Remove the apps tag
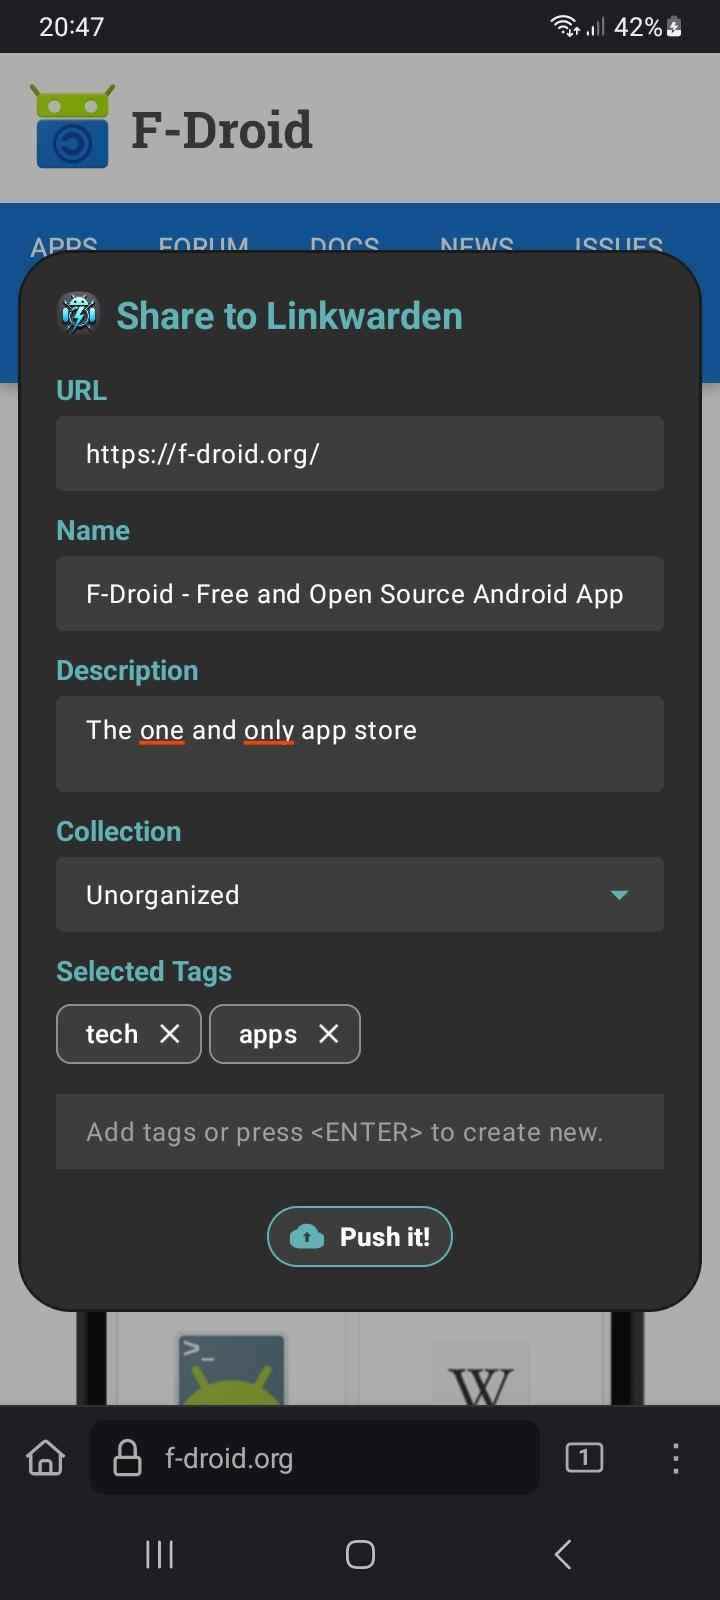Image resolution: width=720 pixels, height=1600 pixels. pos(328,1034)
